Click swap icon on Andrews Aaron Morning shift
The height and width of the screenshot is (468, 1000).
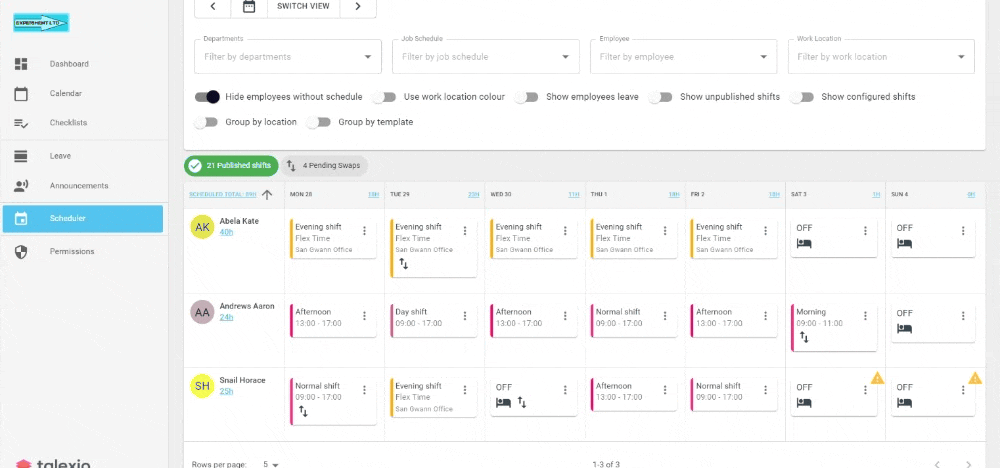click(804, 337)
